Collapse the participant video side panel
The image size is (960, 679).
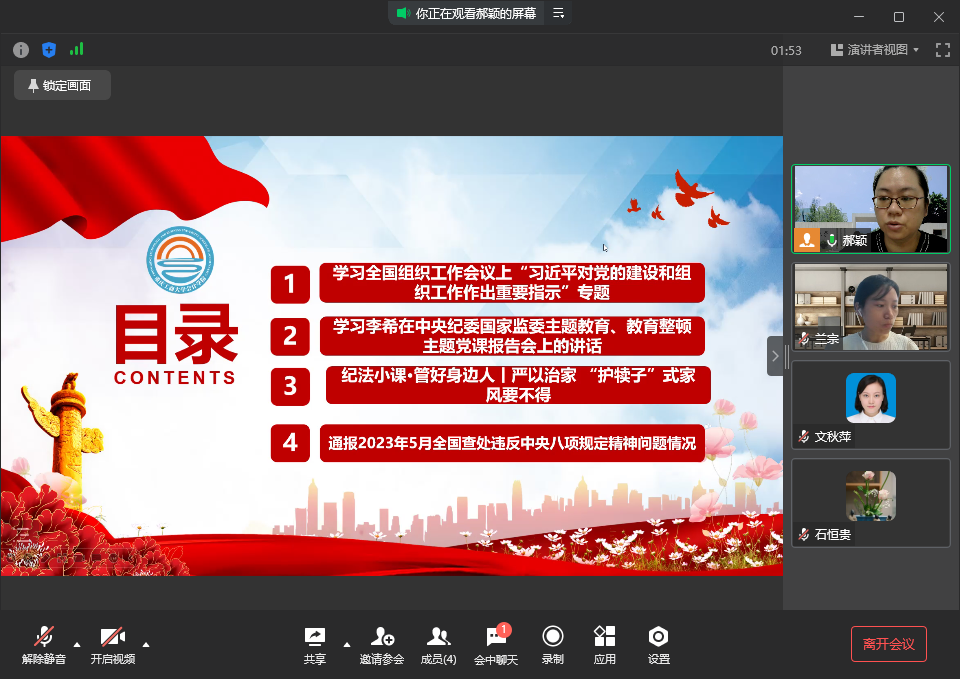pos(775,356)
